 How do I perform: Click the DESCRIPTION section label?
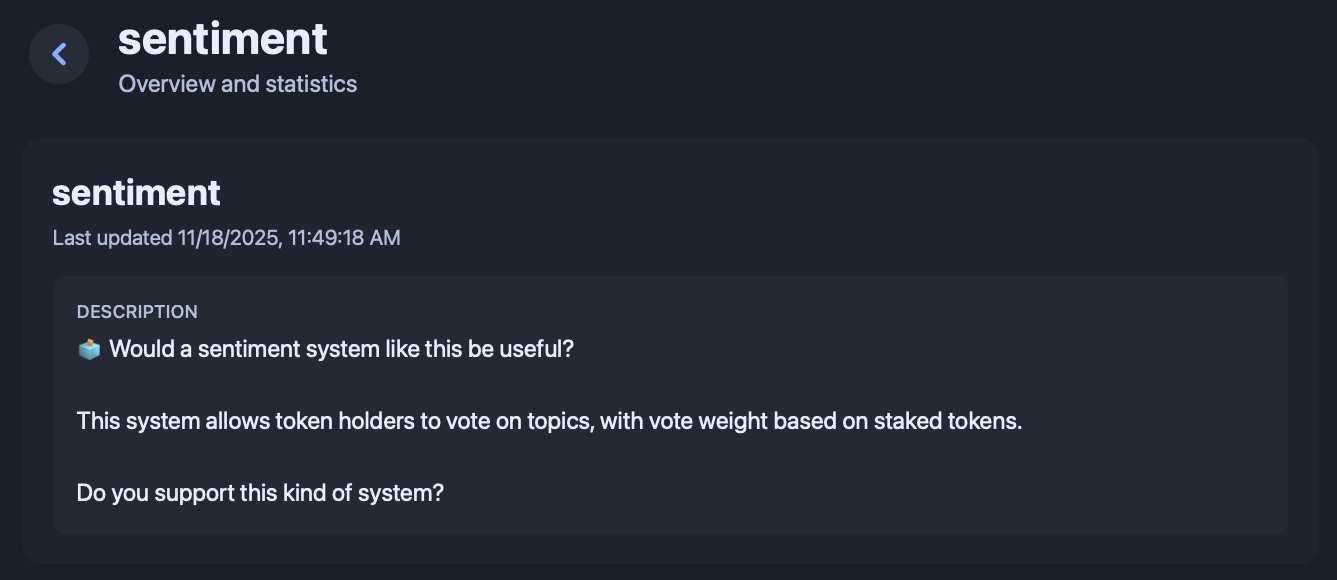click(x=137, y=312)
